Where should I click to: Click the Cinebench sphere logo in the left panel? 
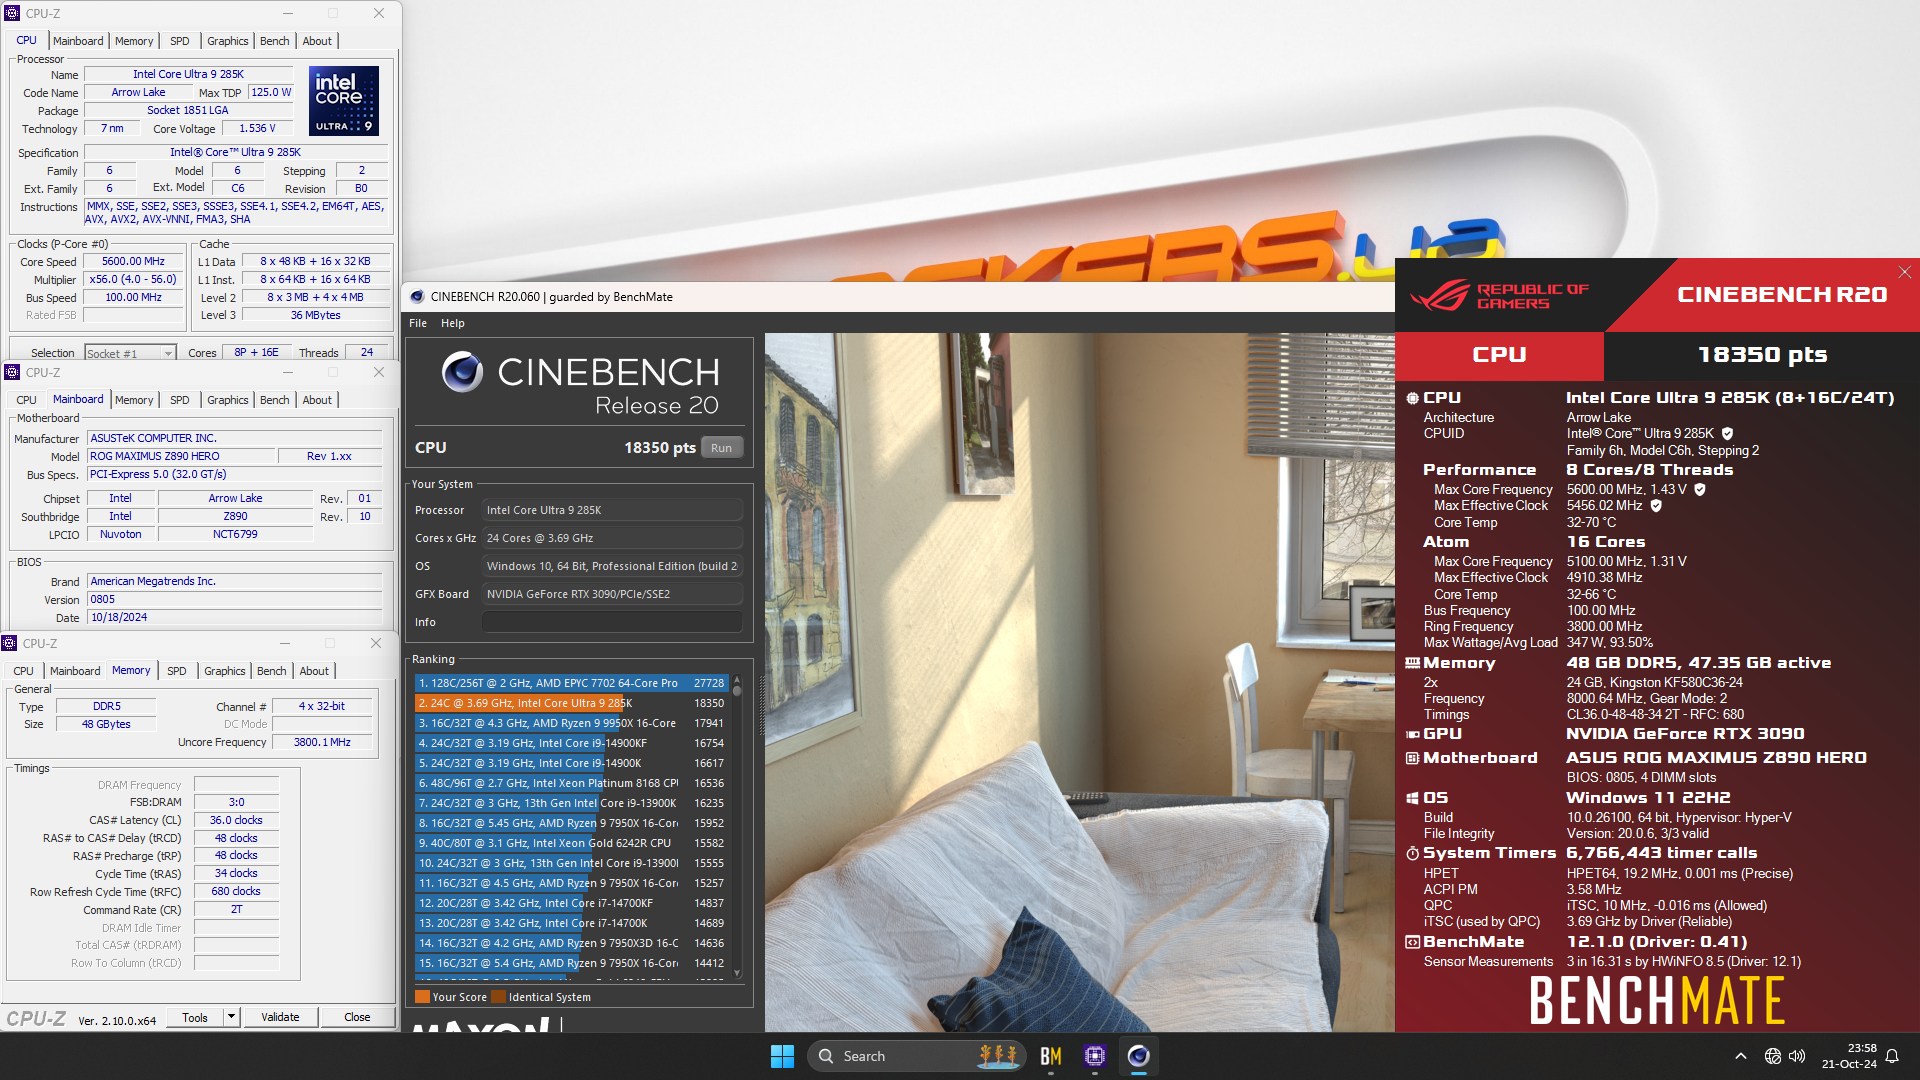462,371
